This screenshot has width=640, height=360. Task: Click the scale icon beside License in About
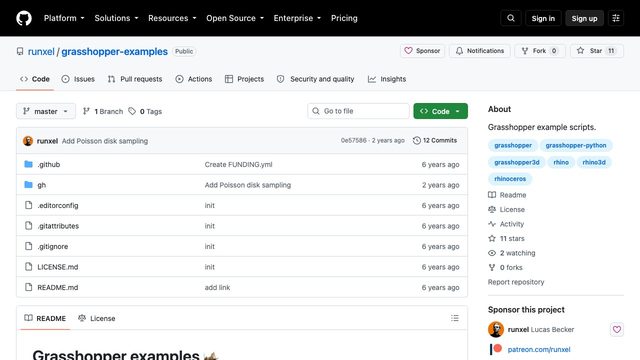coord(492,209)
